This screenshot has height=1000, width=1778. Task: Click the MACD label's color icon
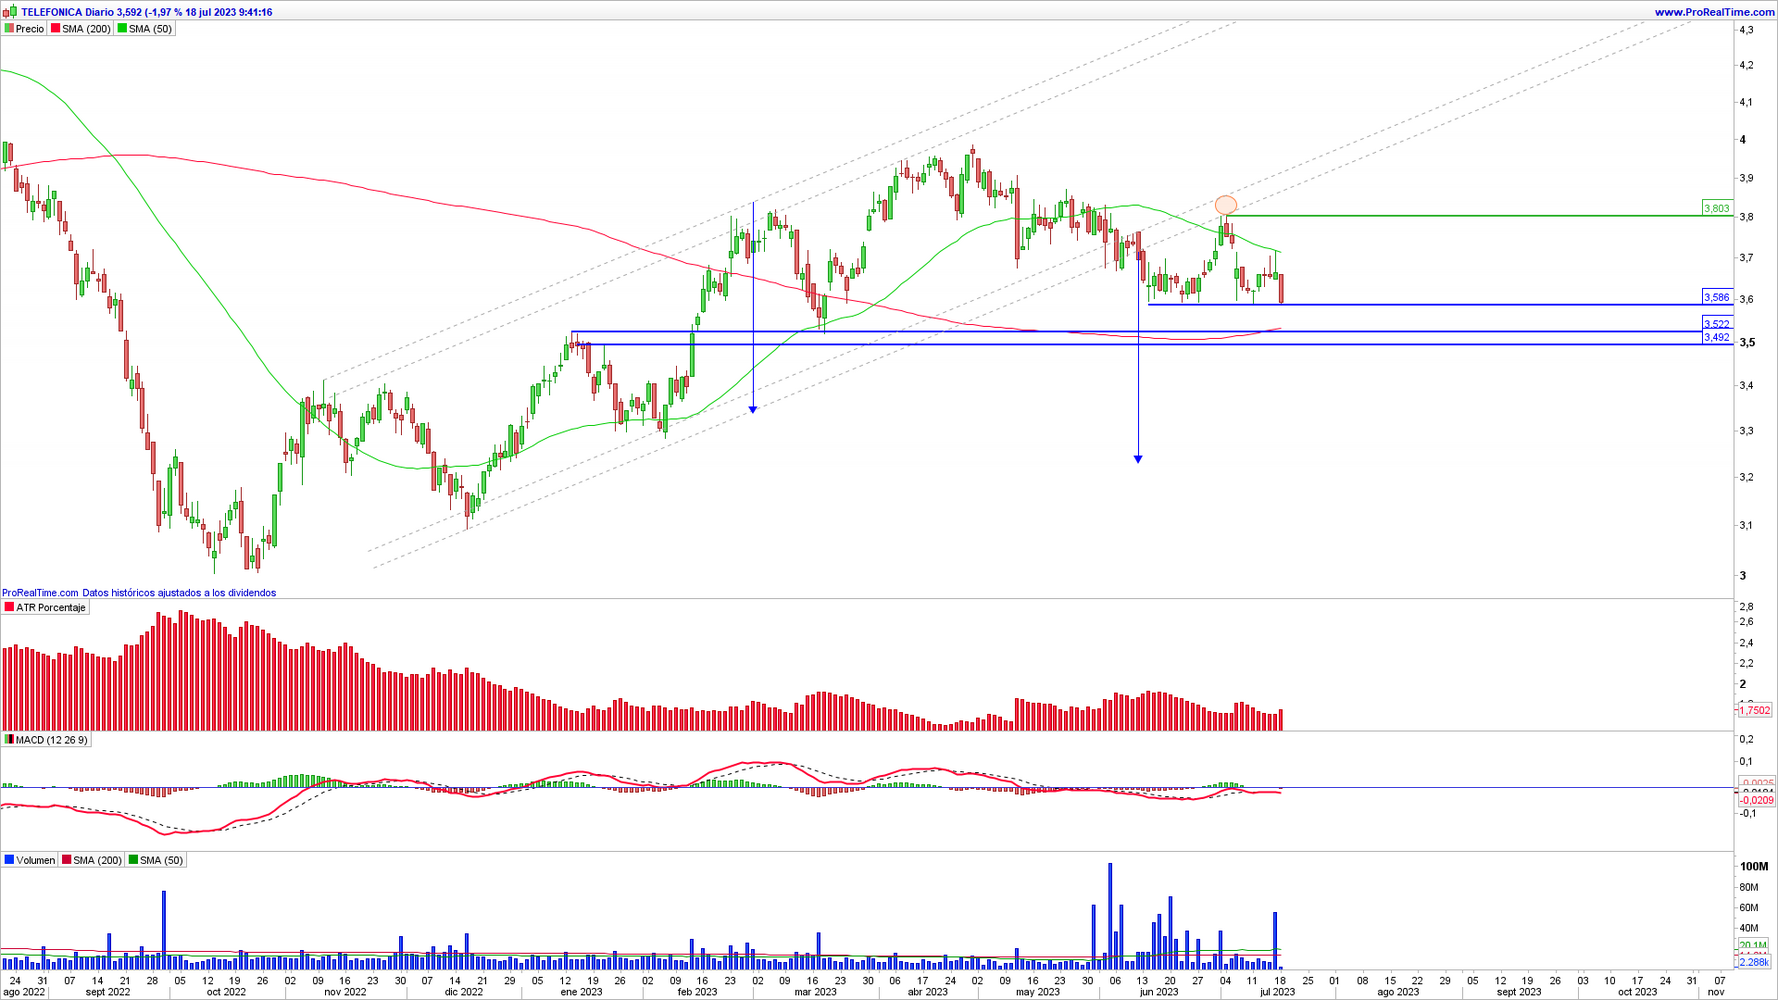(x=9, y=740)
